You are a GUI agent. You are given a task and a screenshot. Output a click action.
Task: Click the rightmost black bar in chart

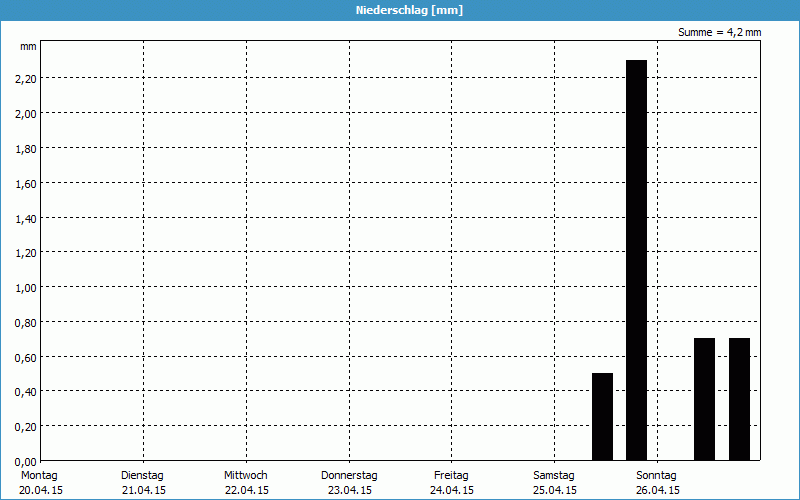click(x=739, y=399)
